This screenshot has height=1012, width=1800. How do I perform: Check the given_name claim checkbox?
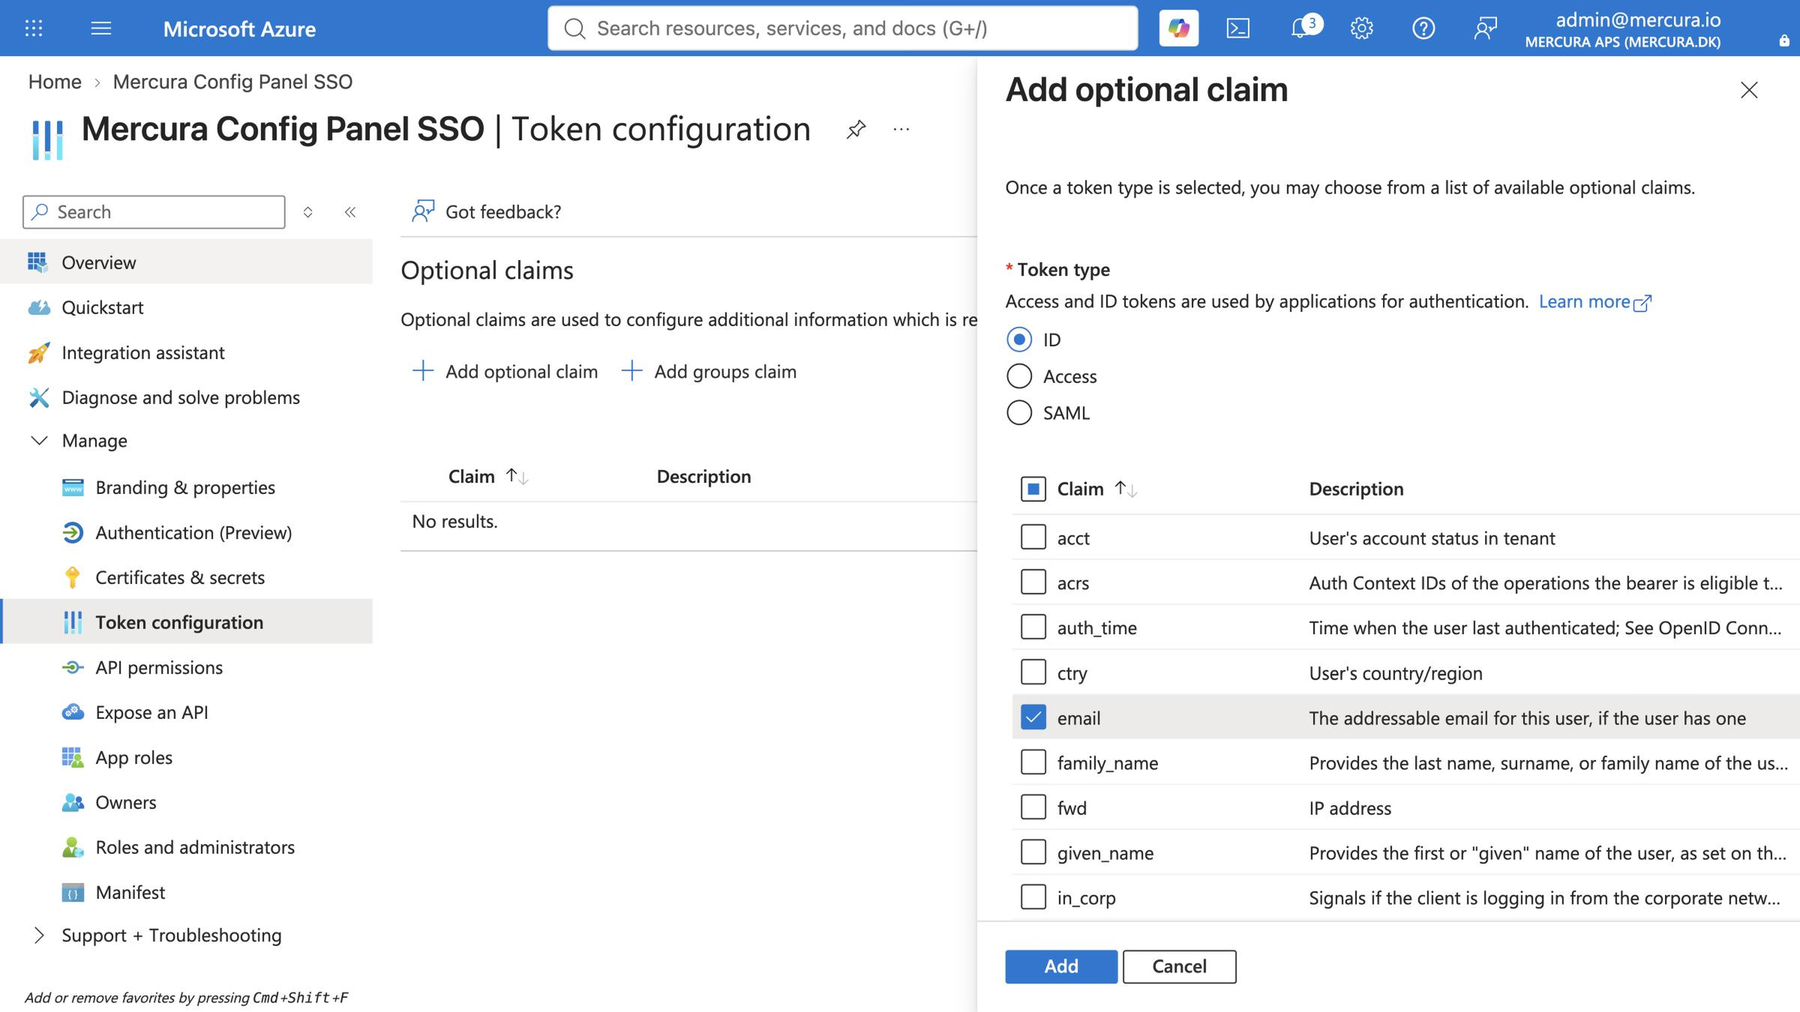pyautogui.click(x=1033, y=852)
